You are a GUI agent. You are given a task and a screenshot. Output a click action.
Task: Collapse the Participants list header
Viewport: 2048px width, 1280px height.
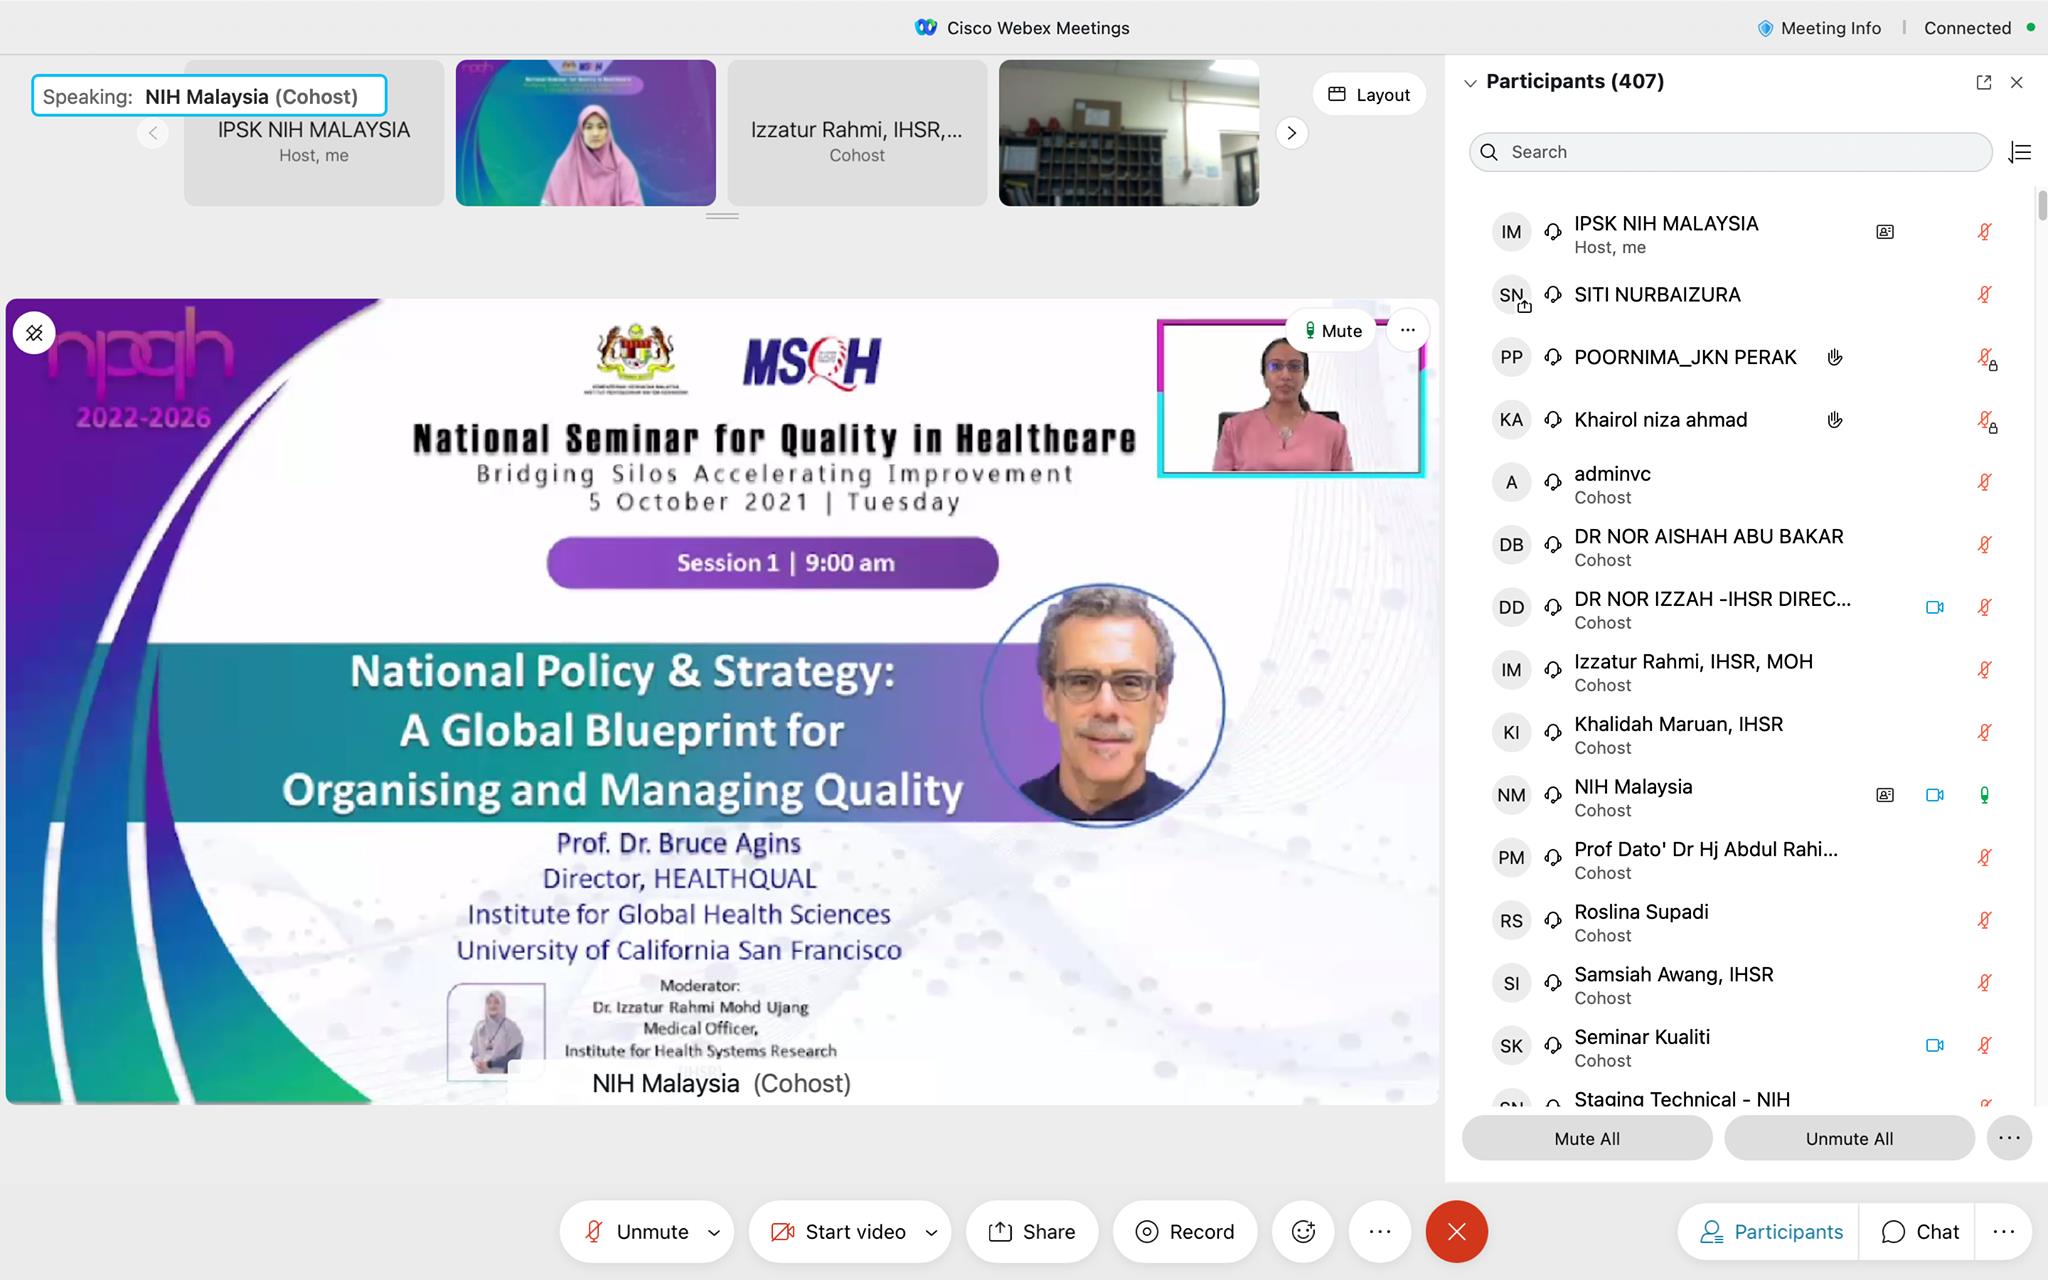(1470, 83)
